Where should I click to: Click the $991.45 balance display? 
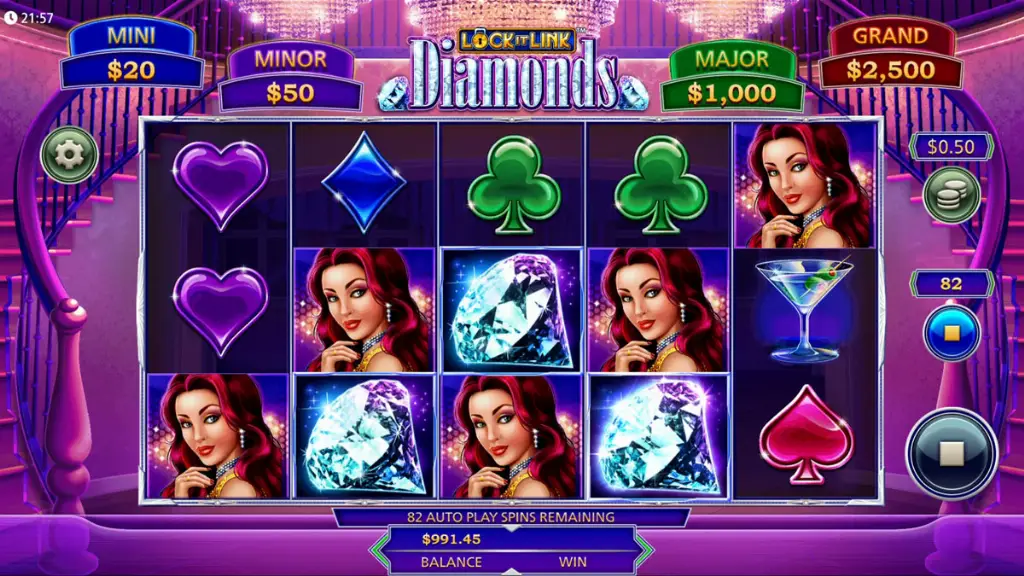(x=451, y=539)
